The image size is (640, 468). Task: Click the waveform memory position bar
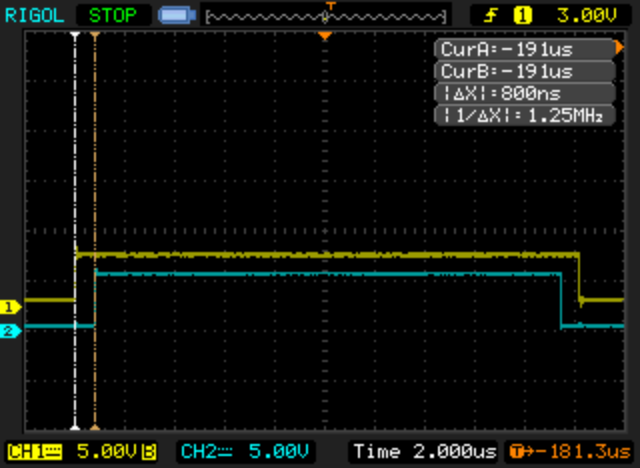pyautogui.click(x=326, y=17)
